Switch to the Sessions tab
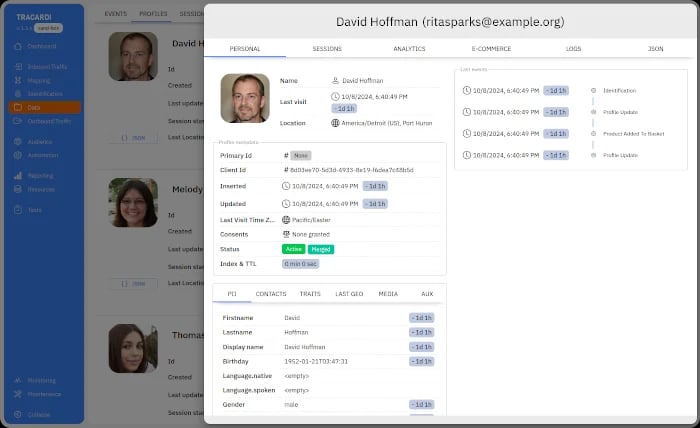The image size is (700, 428). (327, 49)
